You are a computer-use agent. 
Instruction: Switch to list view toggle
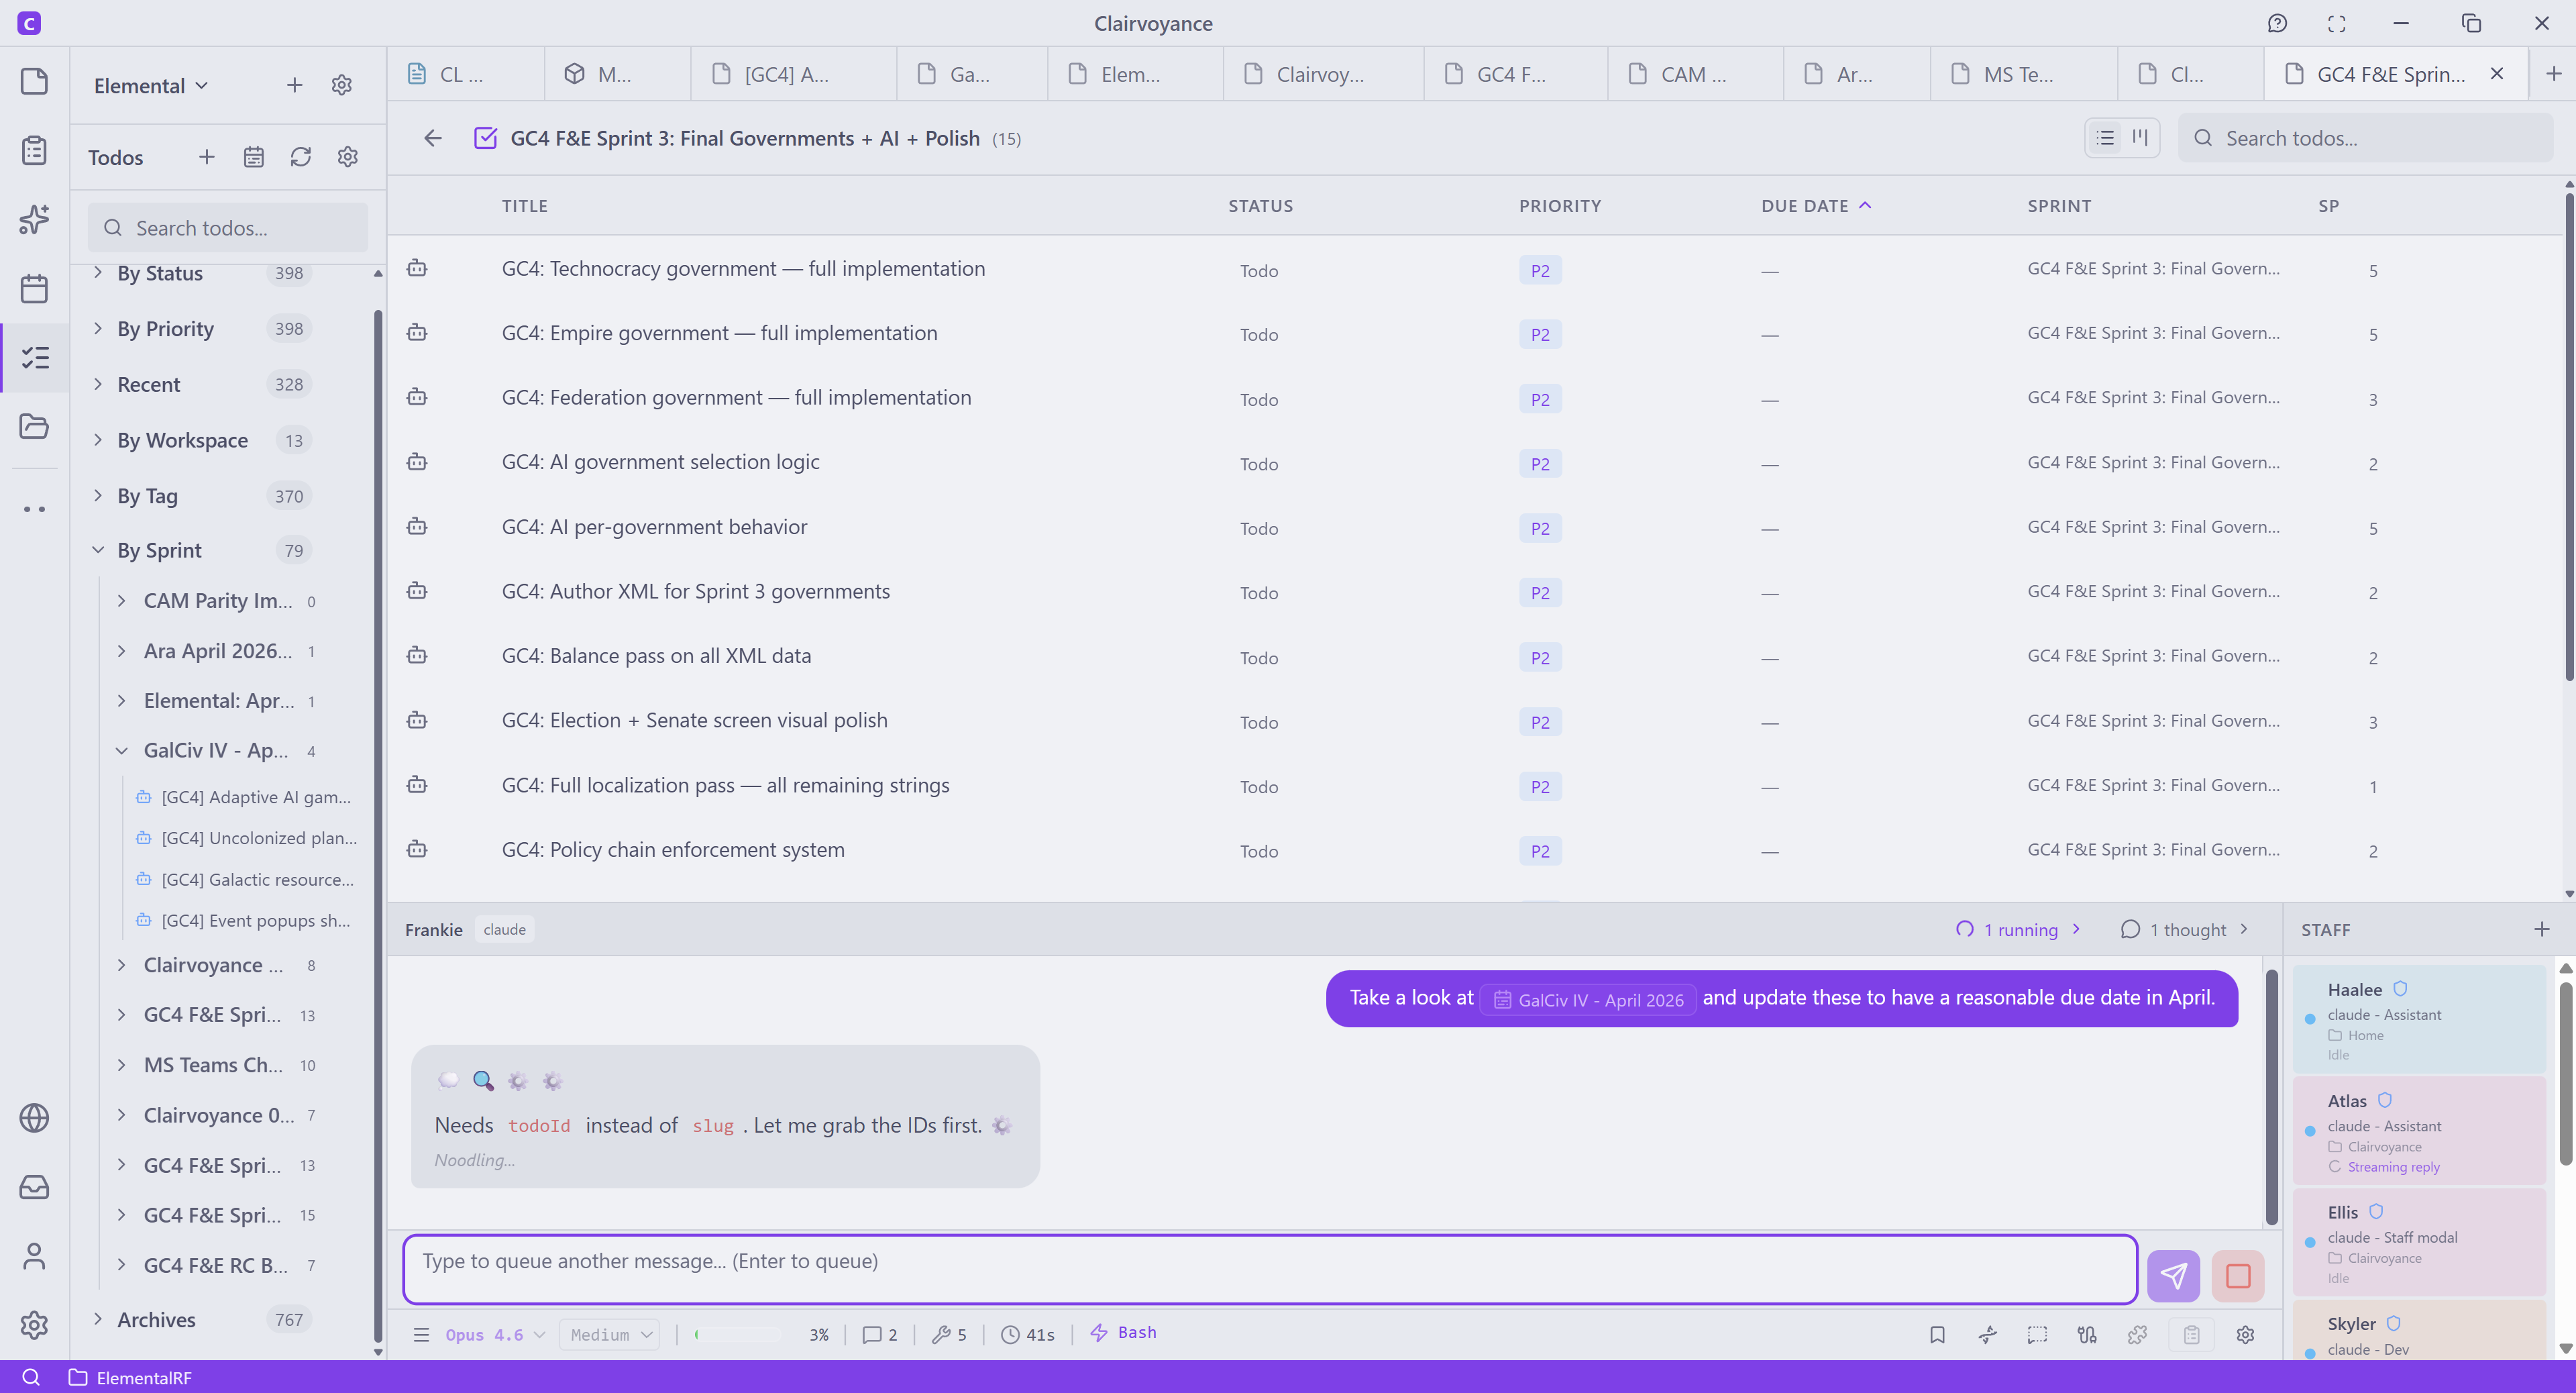[2105, 138]
